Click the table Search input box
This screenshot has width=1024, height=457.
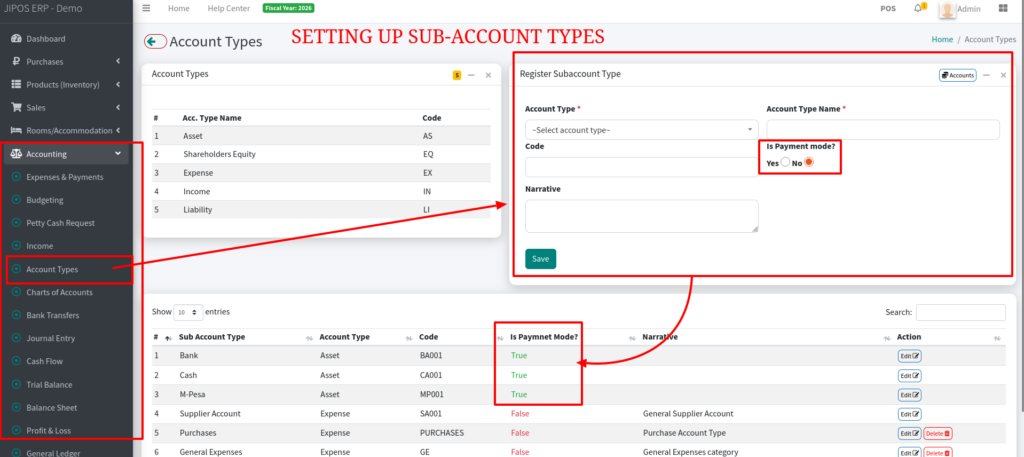(961, 312)
